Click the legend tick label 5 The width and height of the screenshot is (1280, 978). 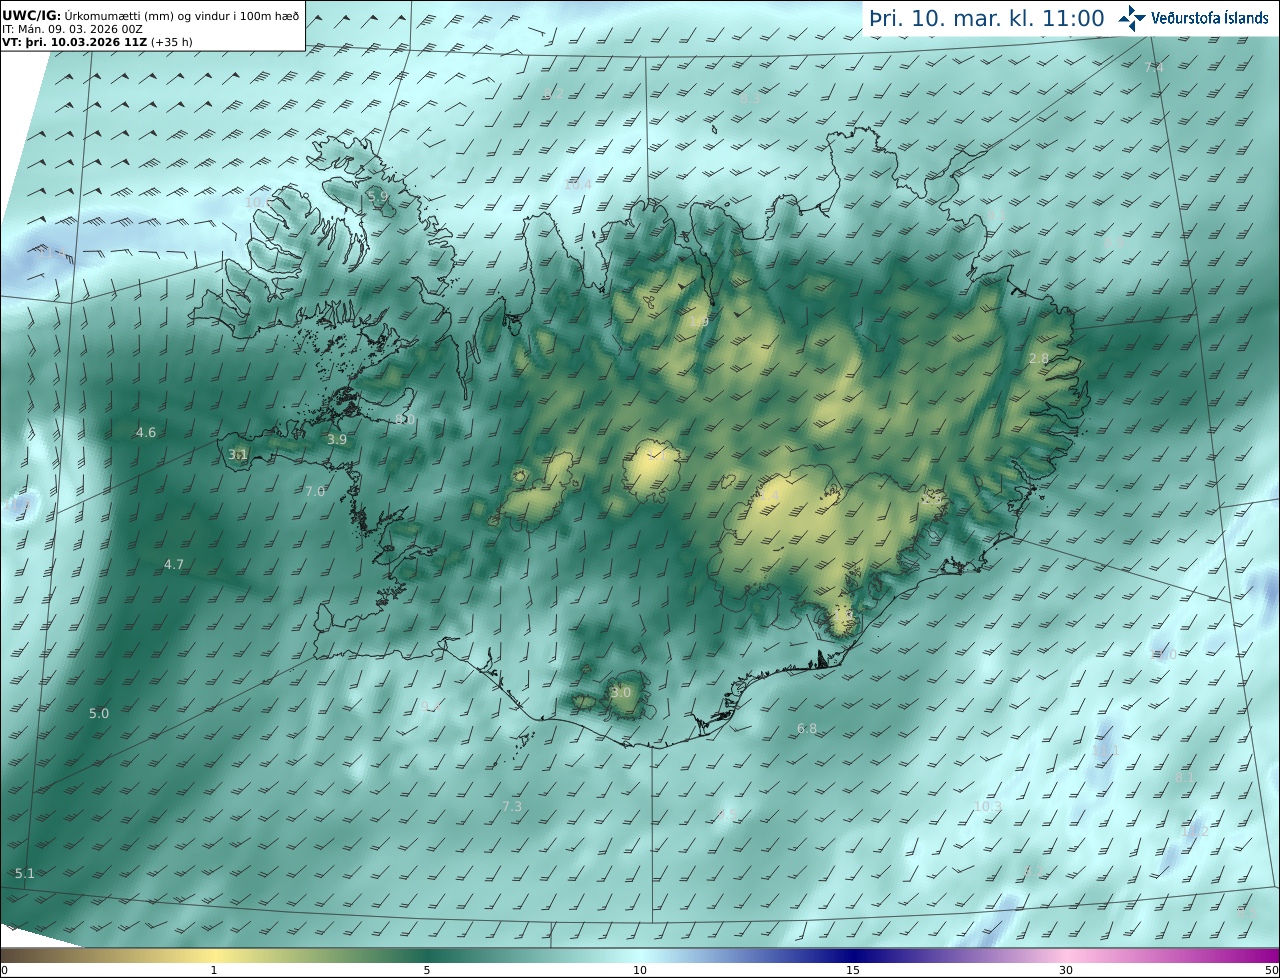pos(427,970)
